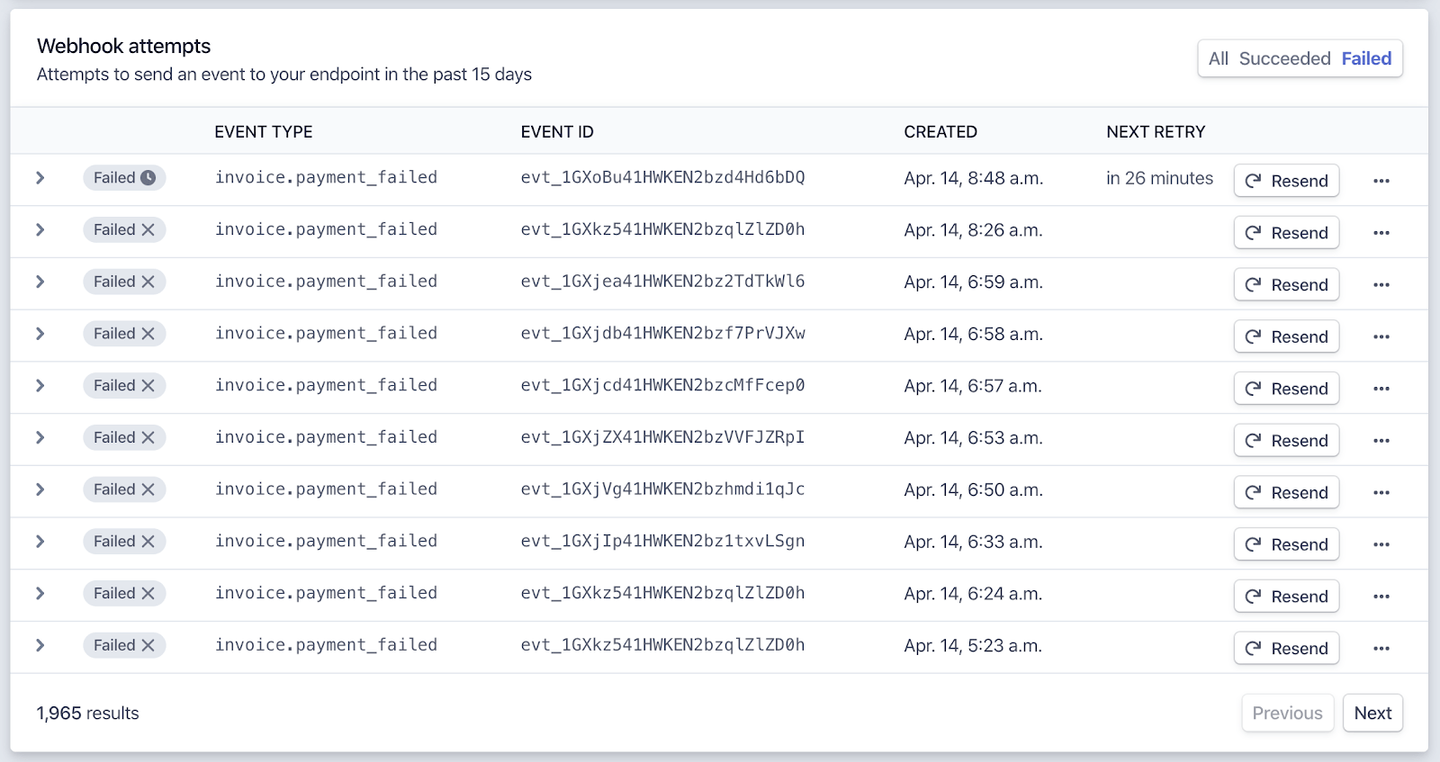Screen dimensions: 1440x762
Task: Select event ID evt_1GXoBu41HWKEN2bzd4Hd6bDQ
Action: (x=662, y=177)
